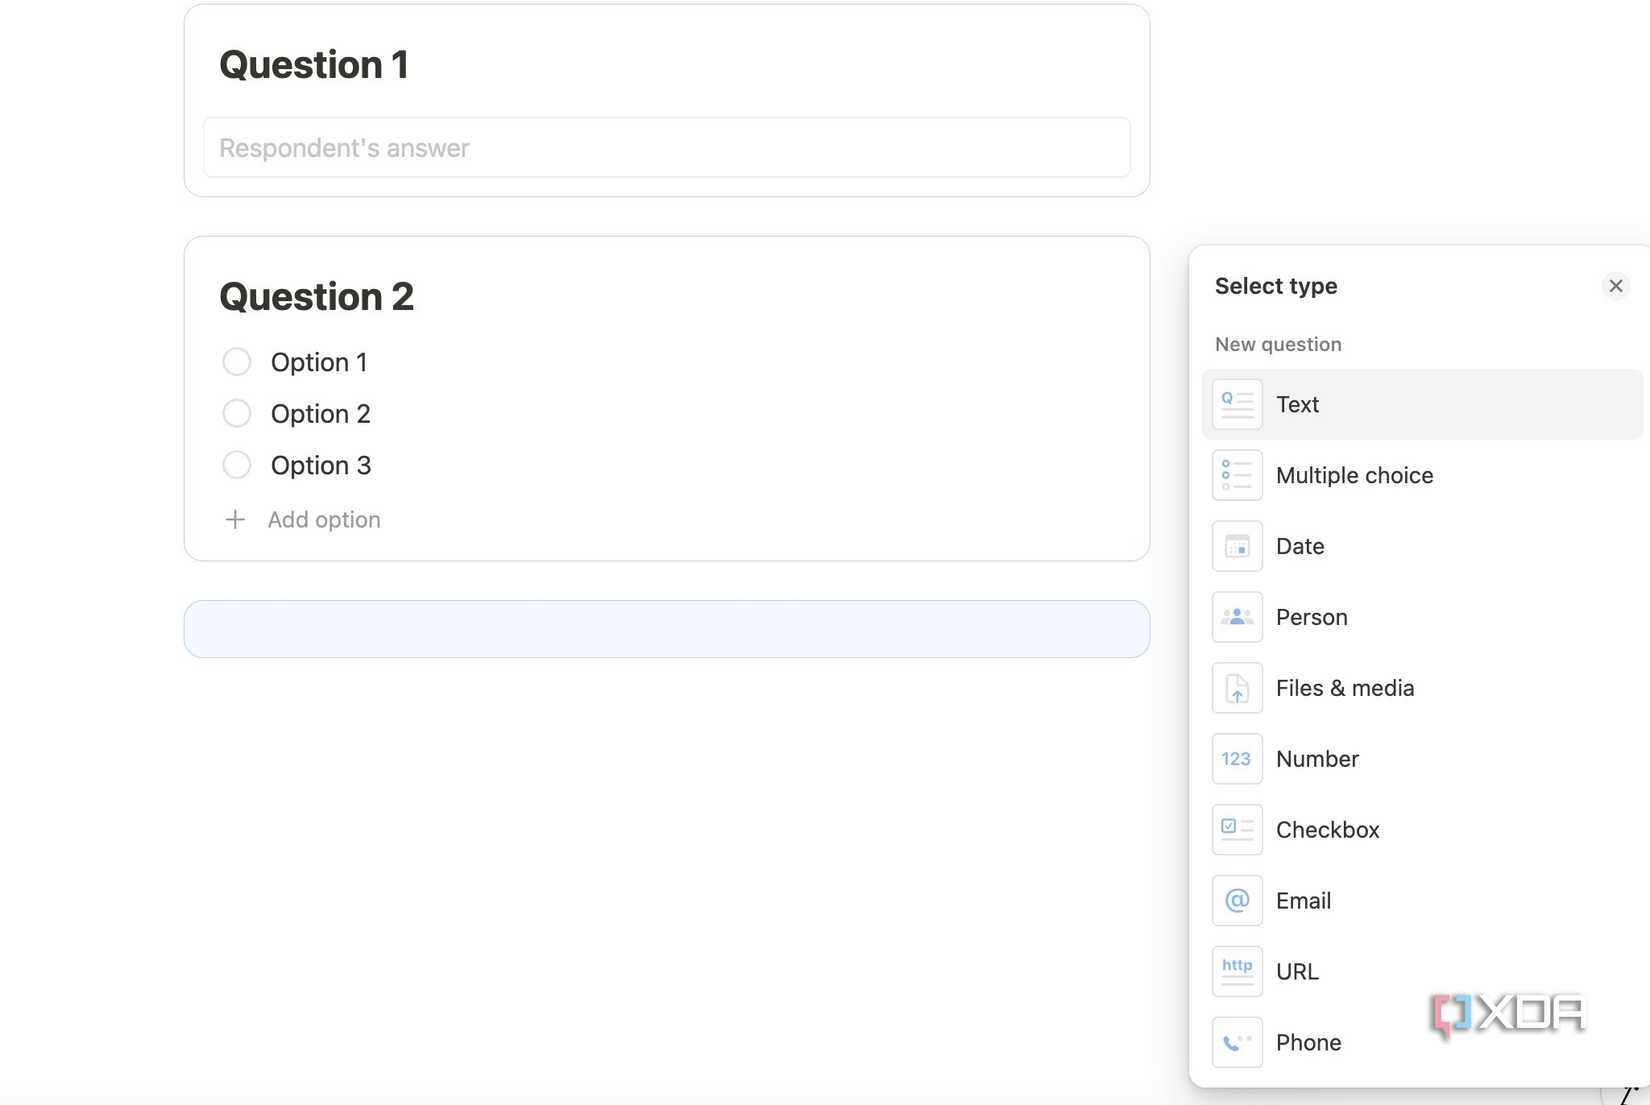Click the Text question type icon
Screen dimensions: 1650x1105
pos(1237,404)
